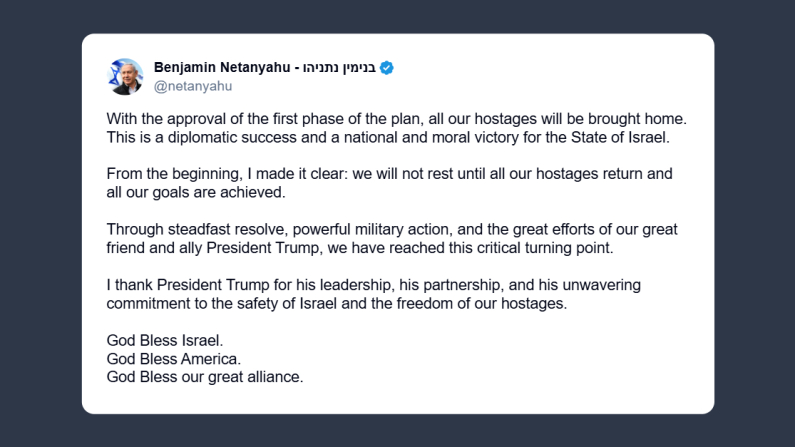The width and height of the screenshot is (795, 447).
Task: Click the line starting "With the approval"
Action: click(x=396, y=118)
